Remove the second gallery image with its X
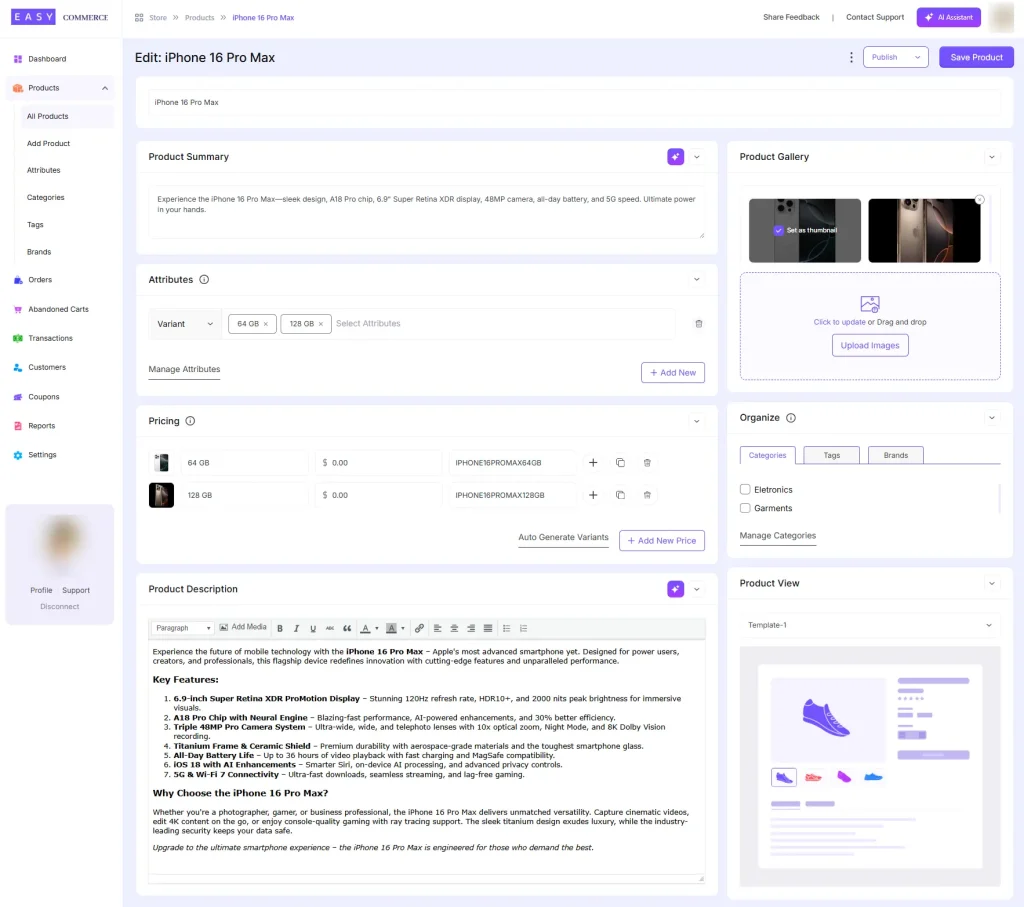Screen dimensions: 1024x907 [x=979, y=200]
